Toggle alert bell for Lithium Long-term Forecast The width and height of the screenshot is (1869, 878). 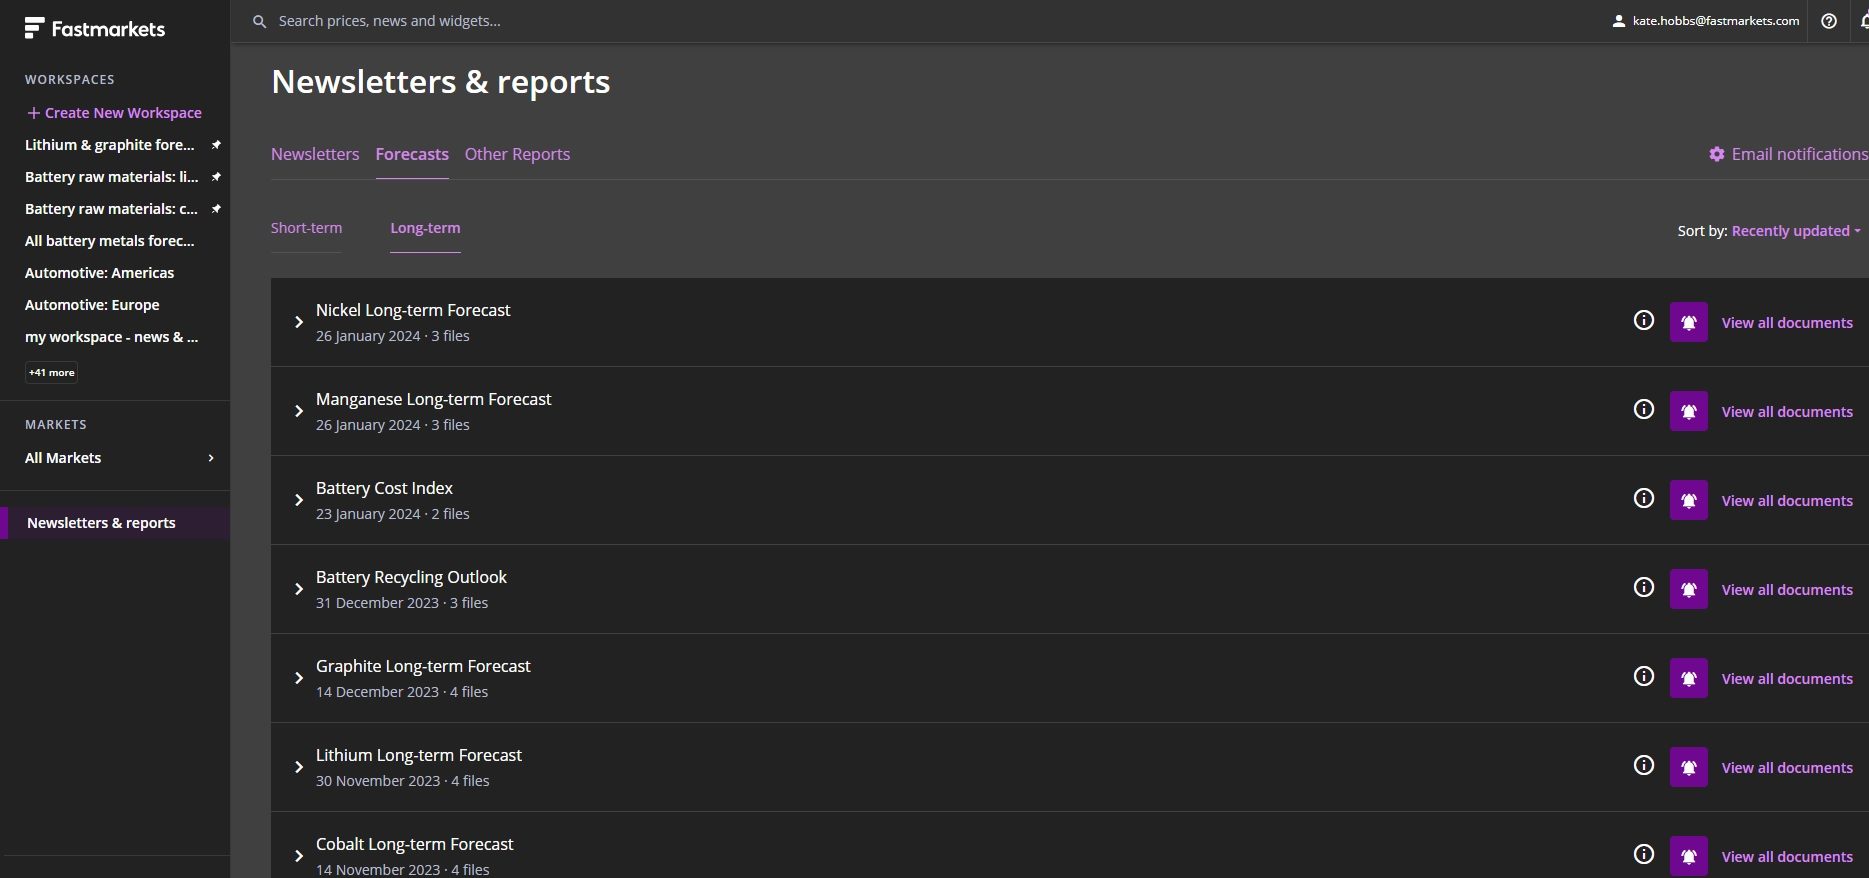[x=1689, y=768]
